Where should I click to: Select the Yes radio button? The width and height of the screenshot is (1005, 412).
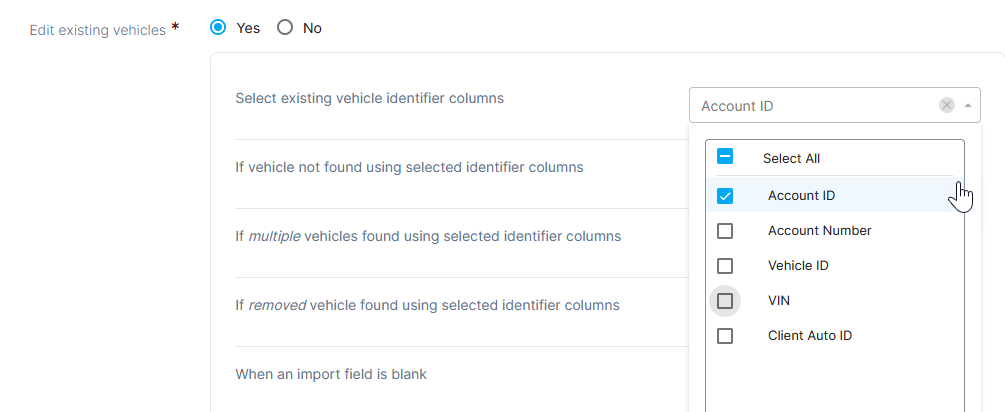[218, 28]
